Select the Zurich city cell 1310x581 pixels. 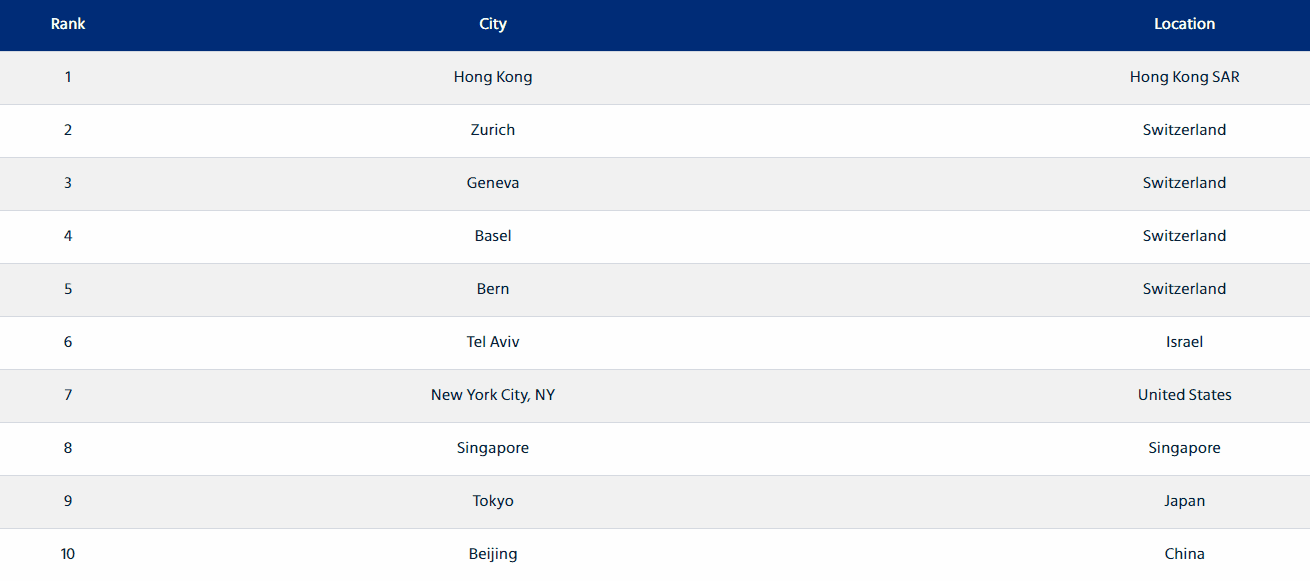pyautogui.click(x=493, y=130)
